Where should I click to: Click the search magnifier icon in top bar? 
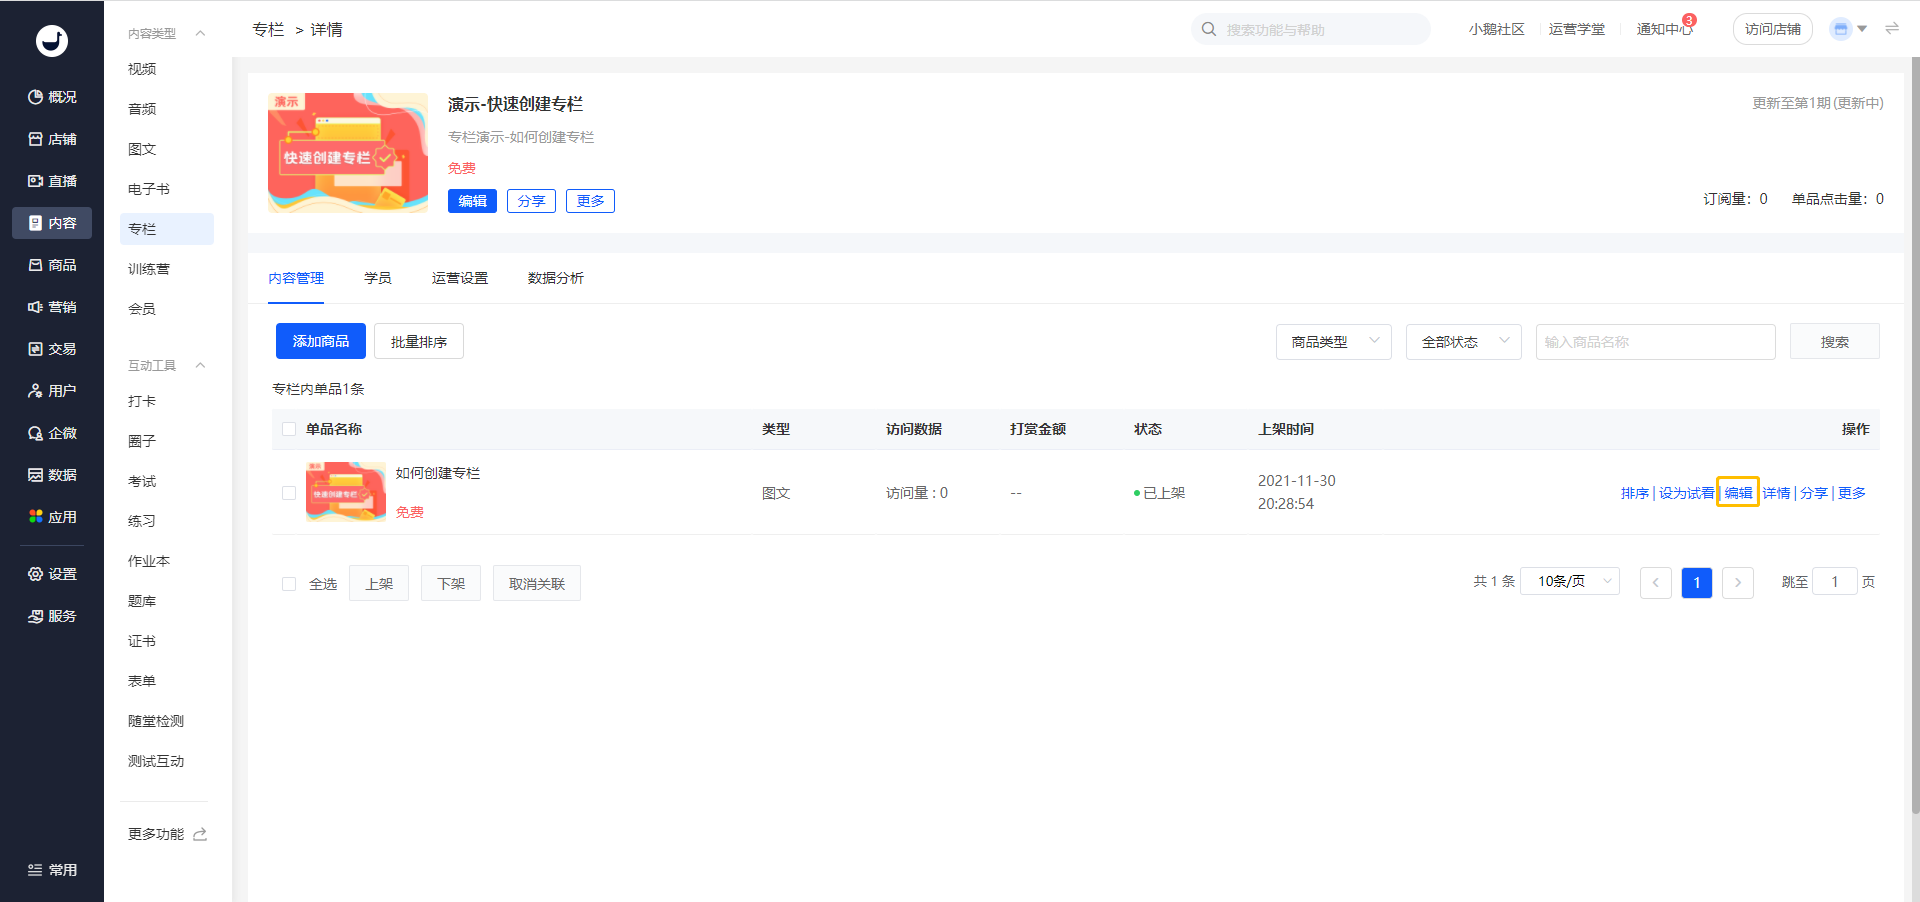pos(1209,30)
